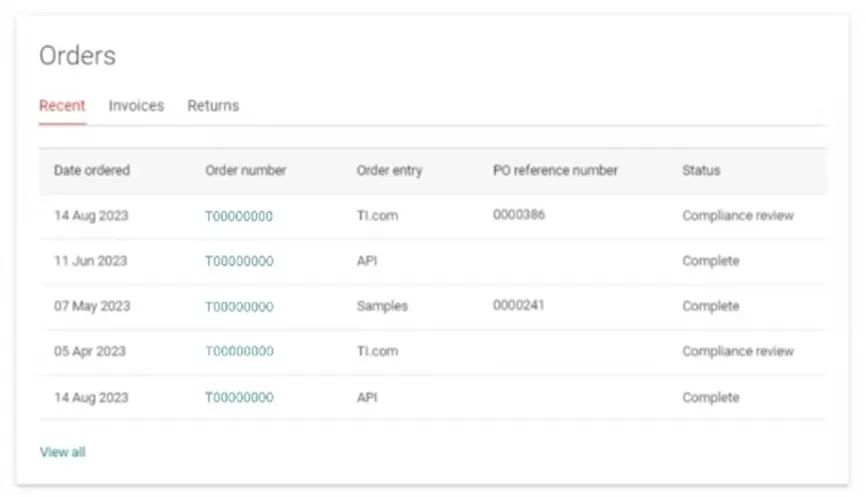This screenshot has width=866, height=497.
Task: Open order number for 07 May 2023 Samples order
Action: 239,306
